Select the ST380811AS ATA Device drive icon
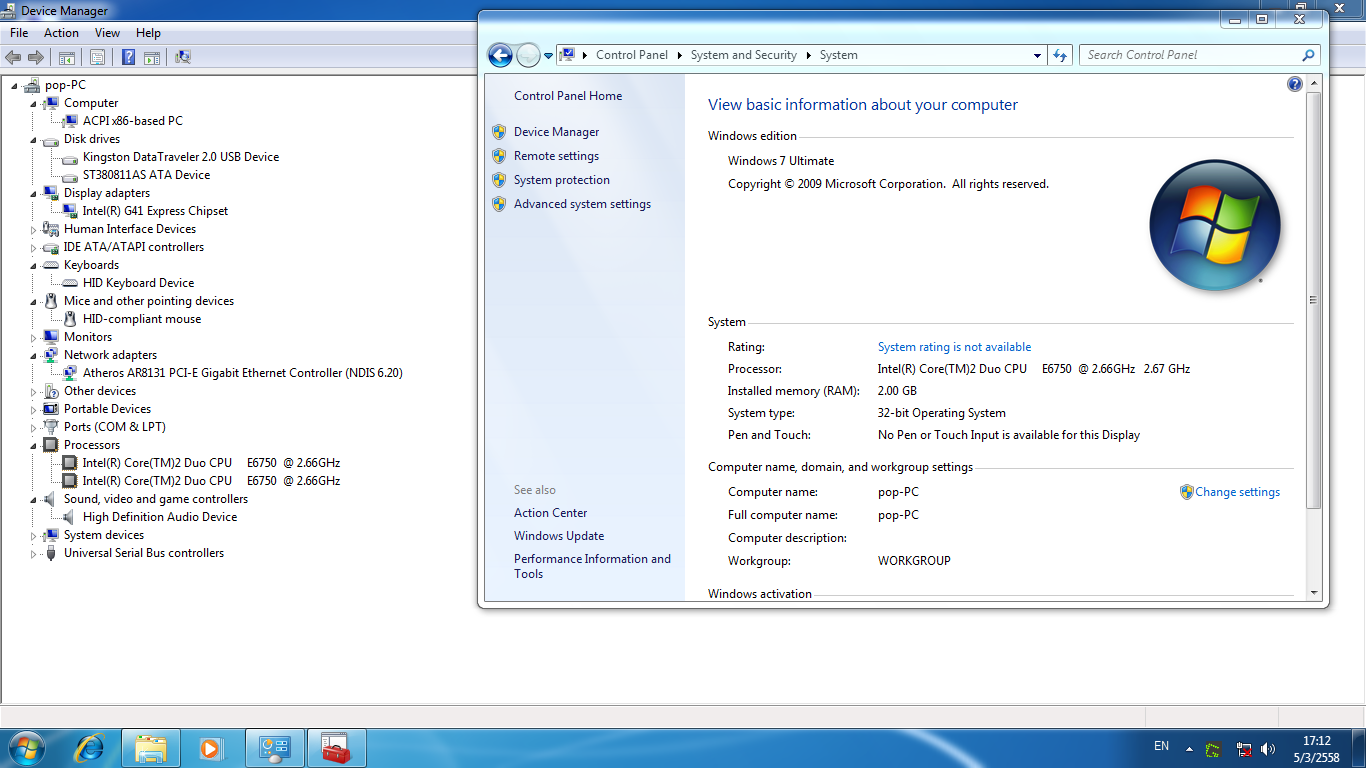The image size is (1366, 768). coord(70,175)
